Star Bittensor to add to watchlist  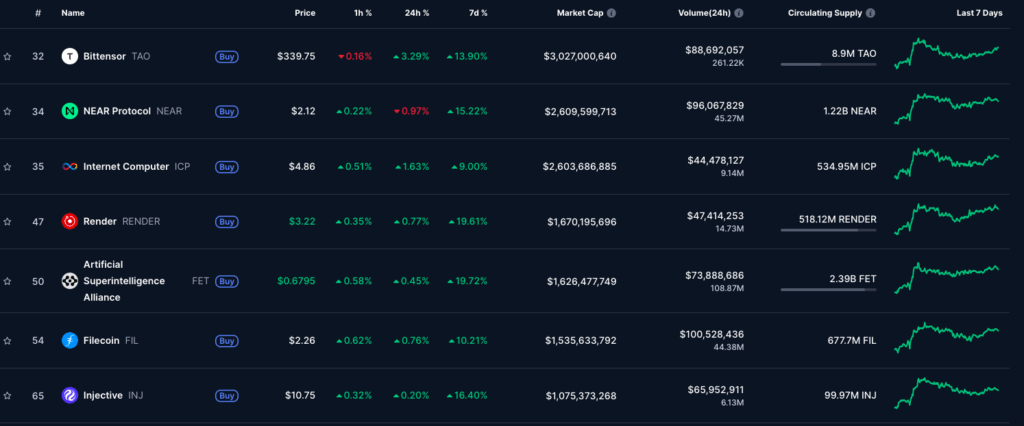tap(7, 57)
